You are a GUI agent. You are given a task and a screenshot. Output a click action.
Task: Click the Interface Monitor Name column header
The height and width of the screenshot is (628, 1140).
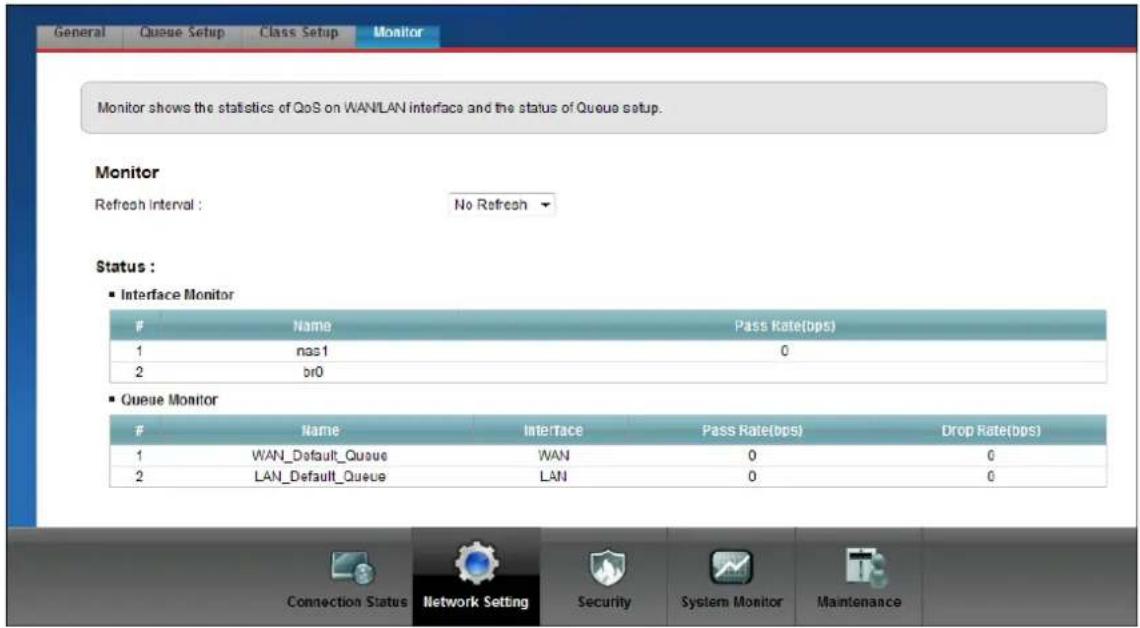(312, 326)
